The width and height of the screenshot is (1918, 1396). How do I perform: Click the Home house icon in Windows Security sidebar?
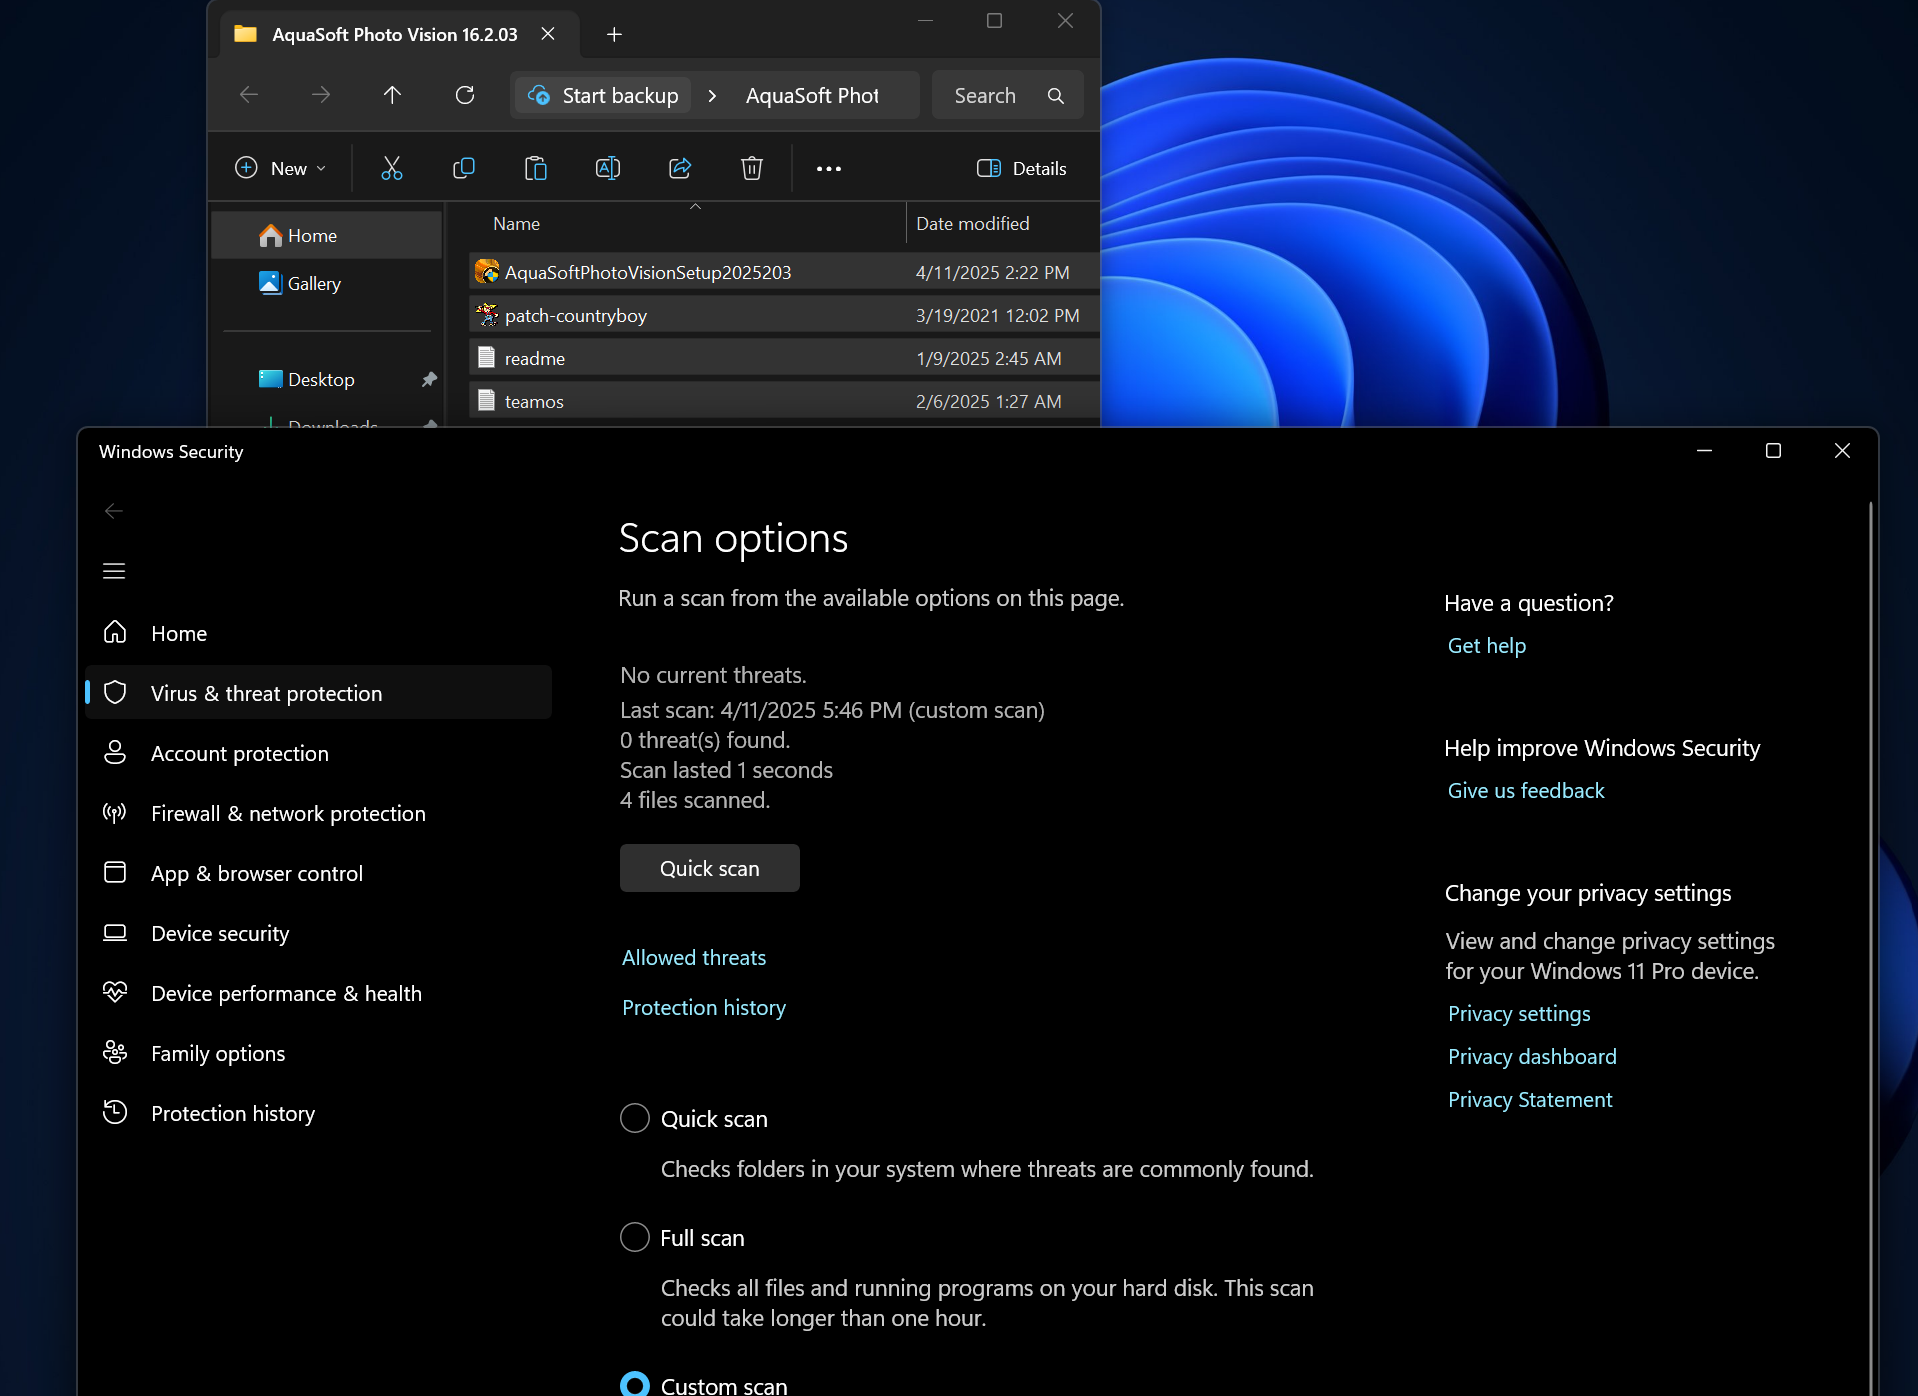pyautogui.click(x=115, y=632)
